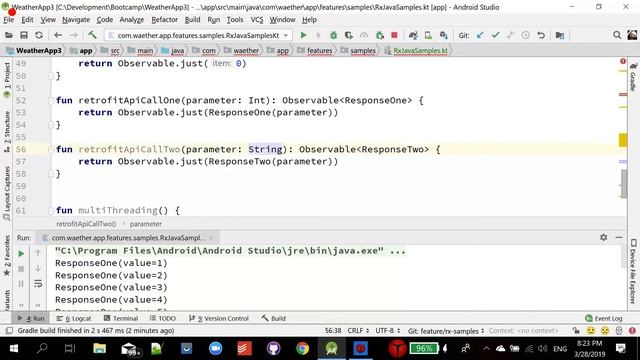Hide the Run panel minimize icon

coord(619,237)
